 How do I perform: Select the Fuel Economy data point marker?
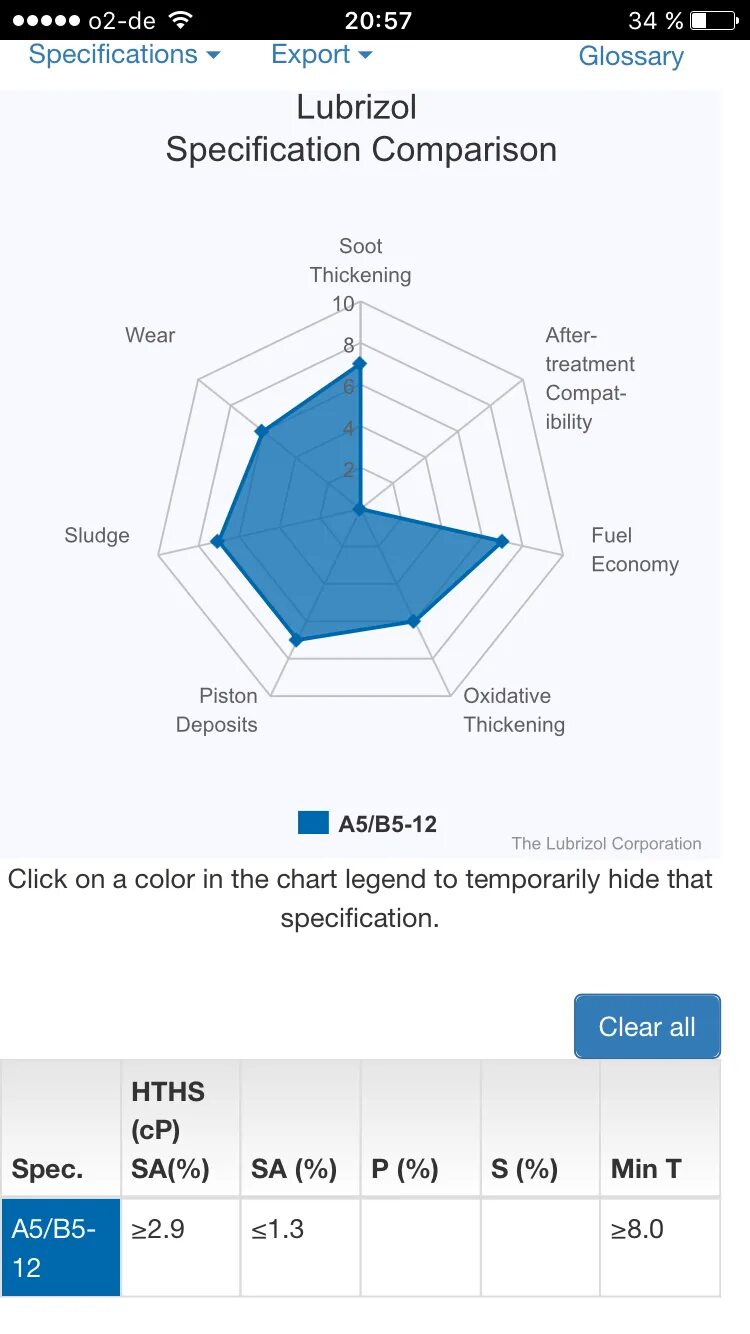(x=503, y=541)
